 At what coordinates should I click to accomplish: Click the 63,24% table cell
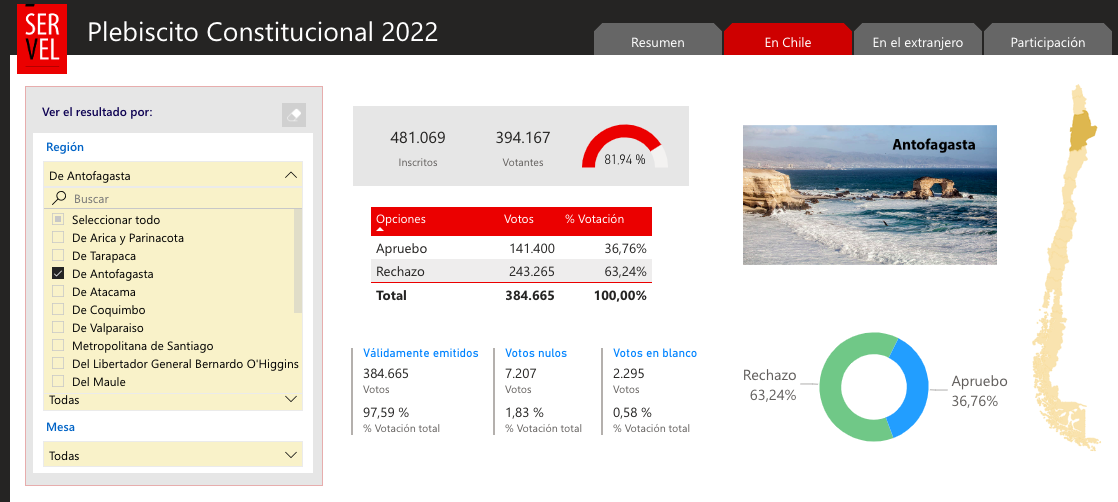click(625, 271)
